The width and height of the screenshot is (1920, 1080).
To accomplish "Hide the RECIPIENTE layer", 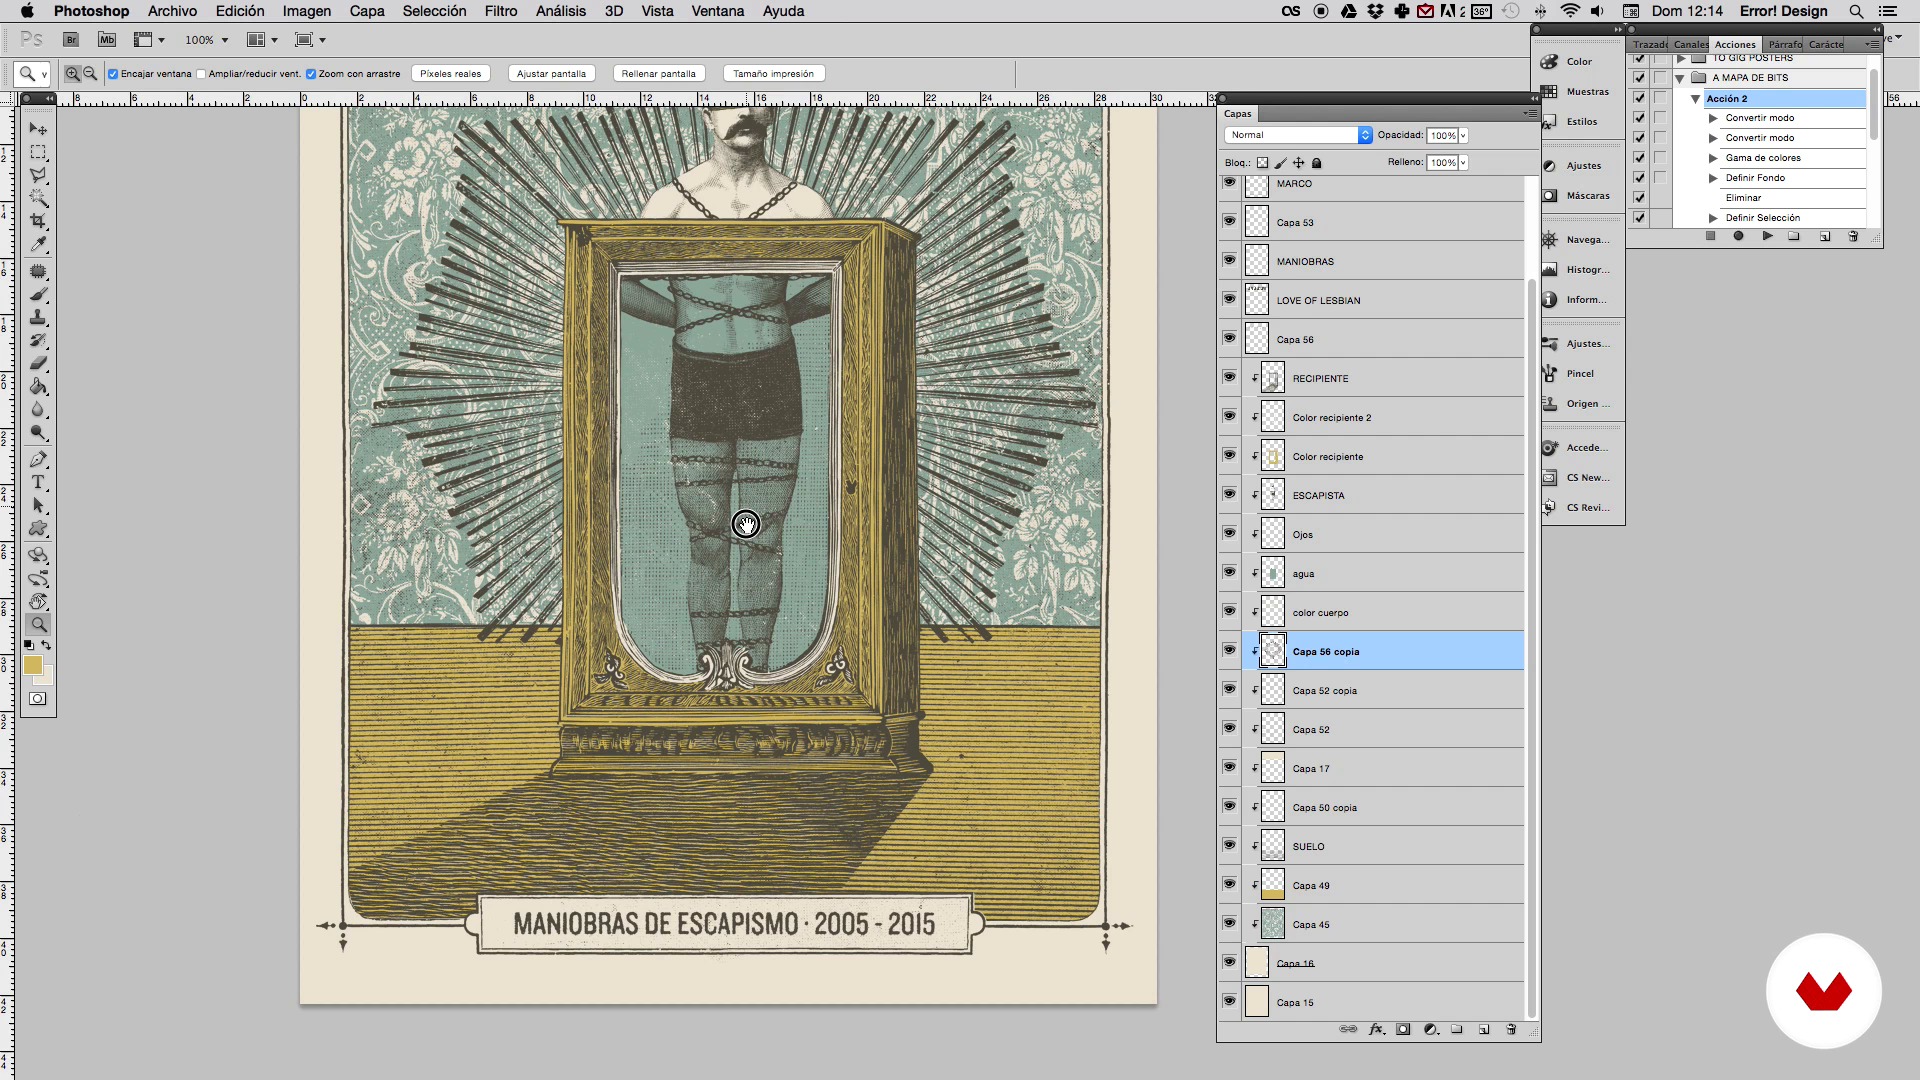I will point(1229,377).
